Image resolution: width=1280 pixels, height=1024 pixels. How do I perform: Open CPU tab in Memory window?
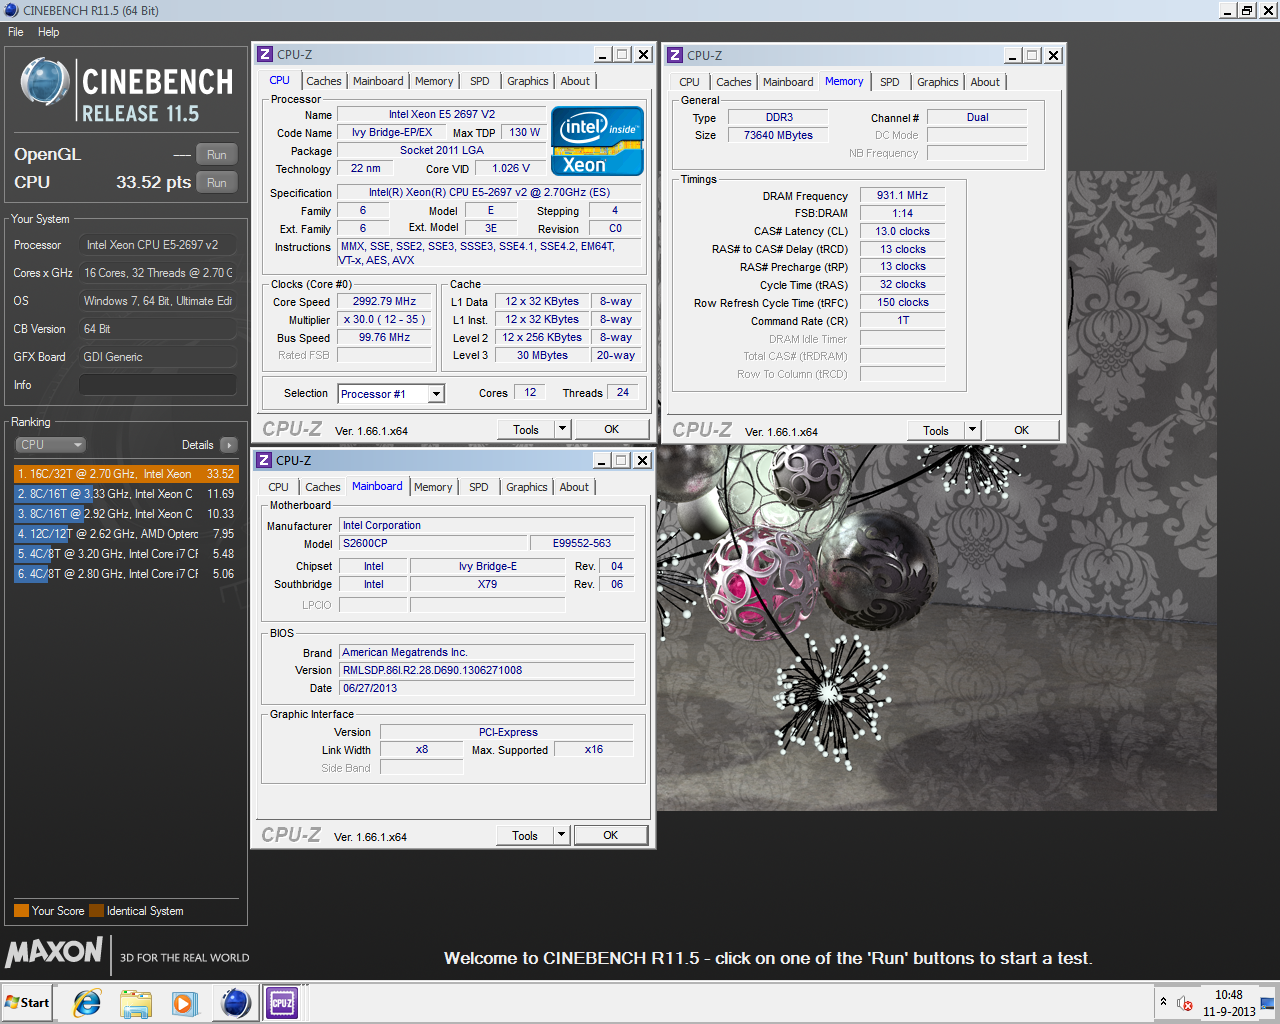click(689, 82)
